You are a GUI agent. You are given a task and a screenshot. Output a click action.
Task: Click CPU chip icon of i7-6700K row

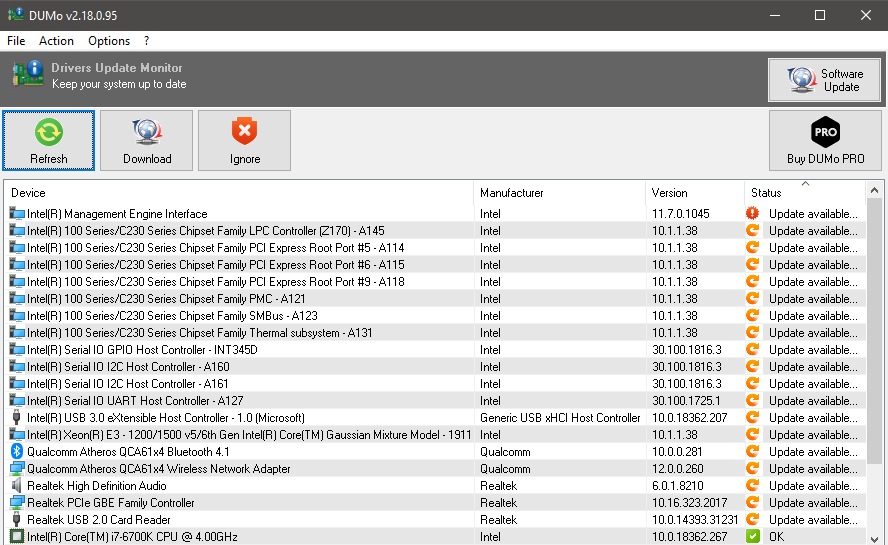coord(17,537)
